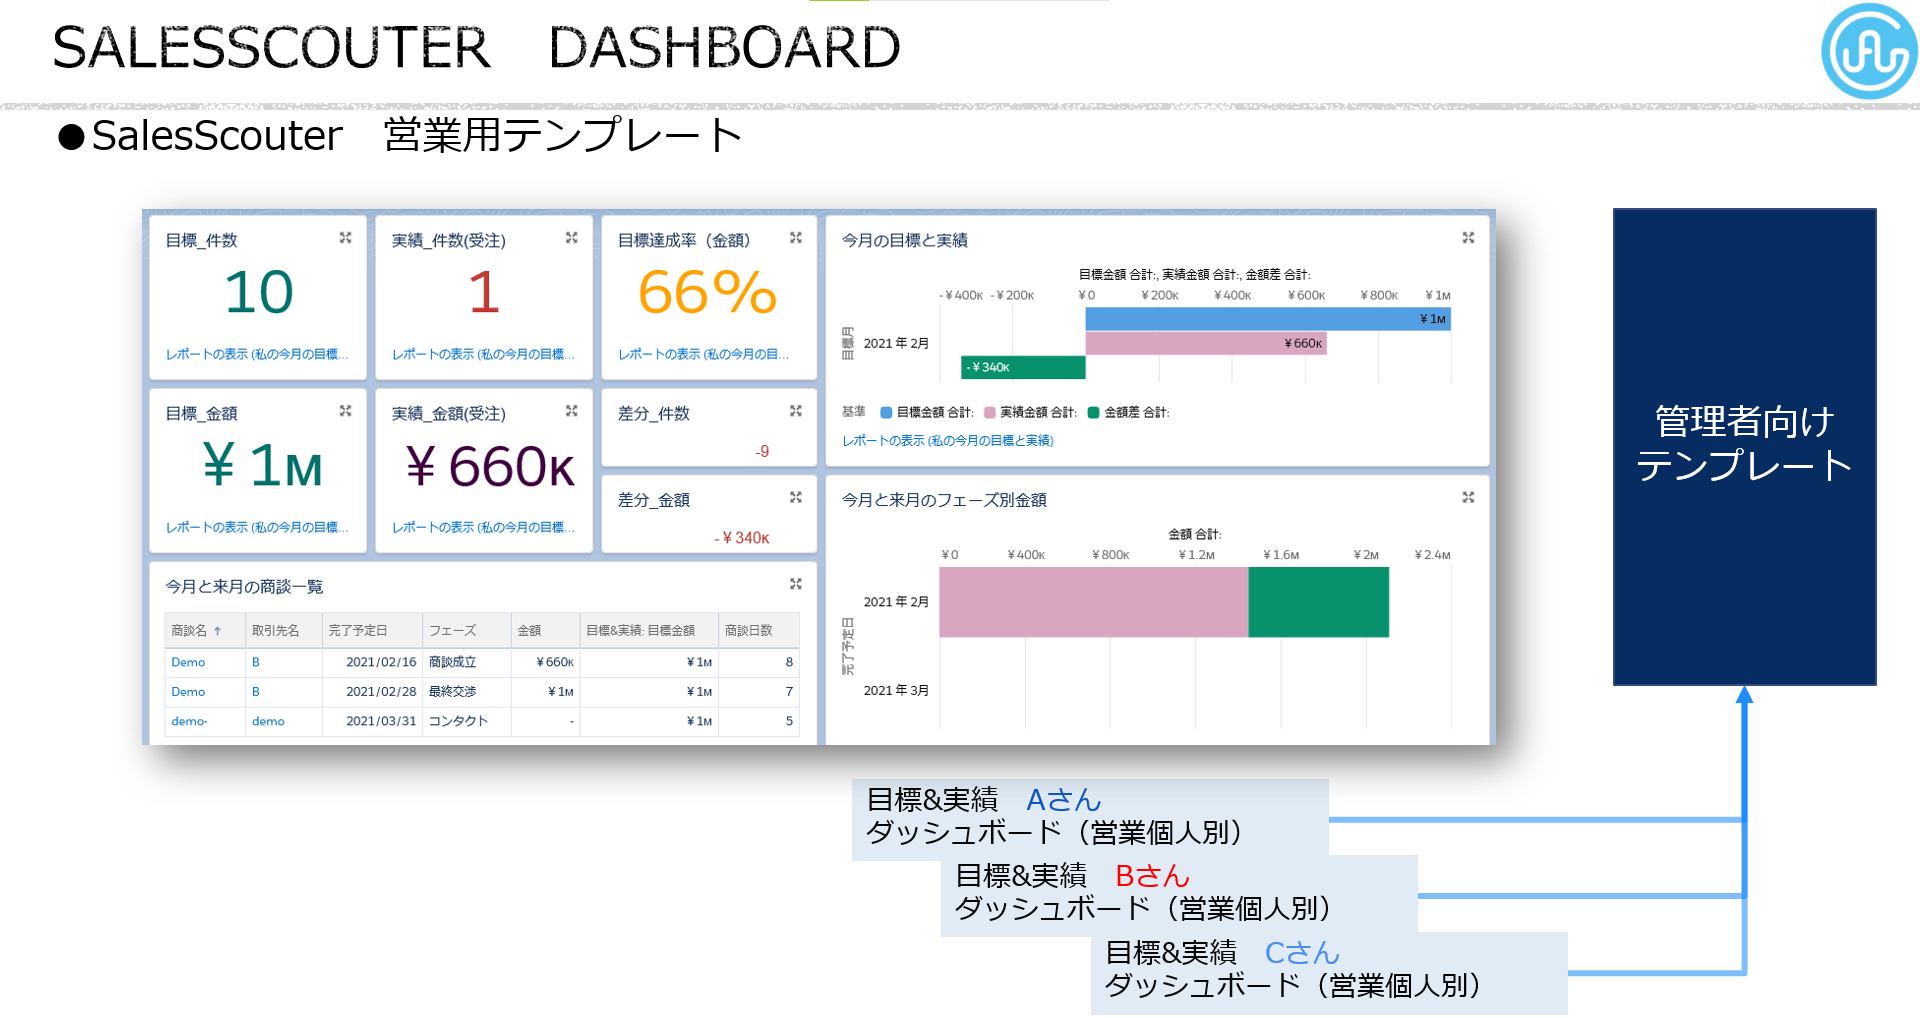Open account B in 最終交渉 row

coord(256,692)
